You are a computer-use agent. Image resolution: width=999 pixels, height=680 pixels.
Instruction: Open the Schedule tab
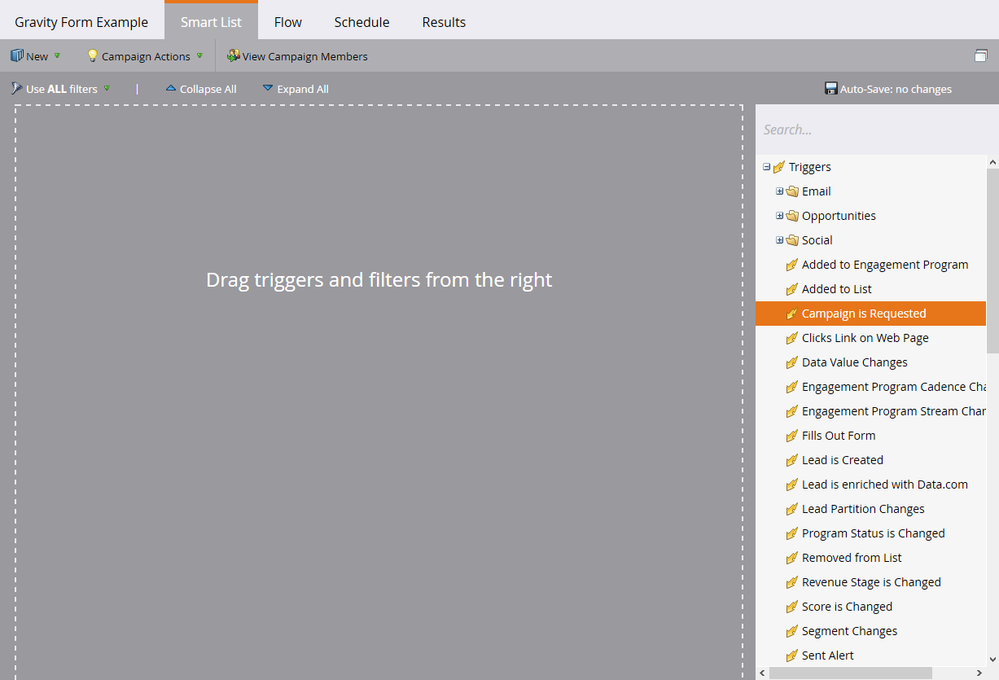tap(362, 22)
